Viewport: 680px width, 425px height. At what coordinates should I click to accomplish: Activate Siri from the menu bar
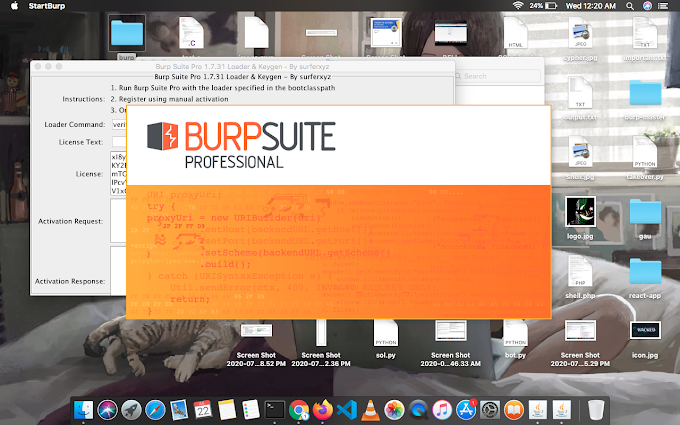(647, 6)
